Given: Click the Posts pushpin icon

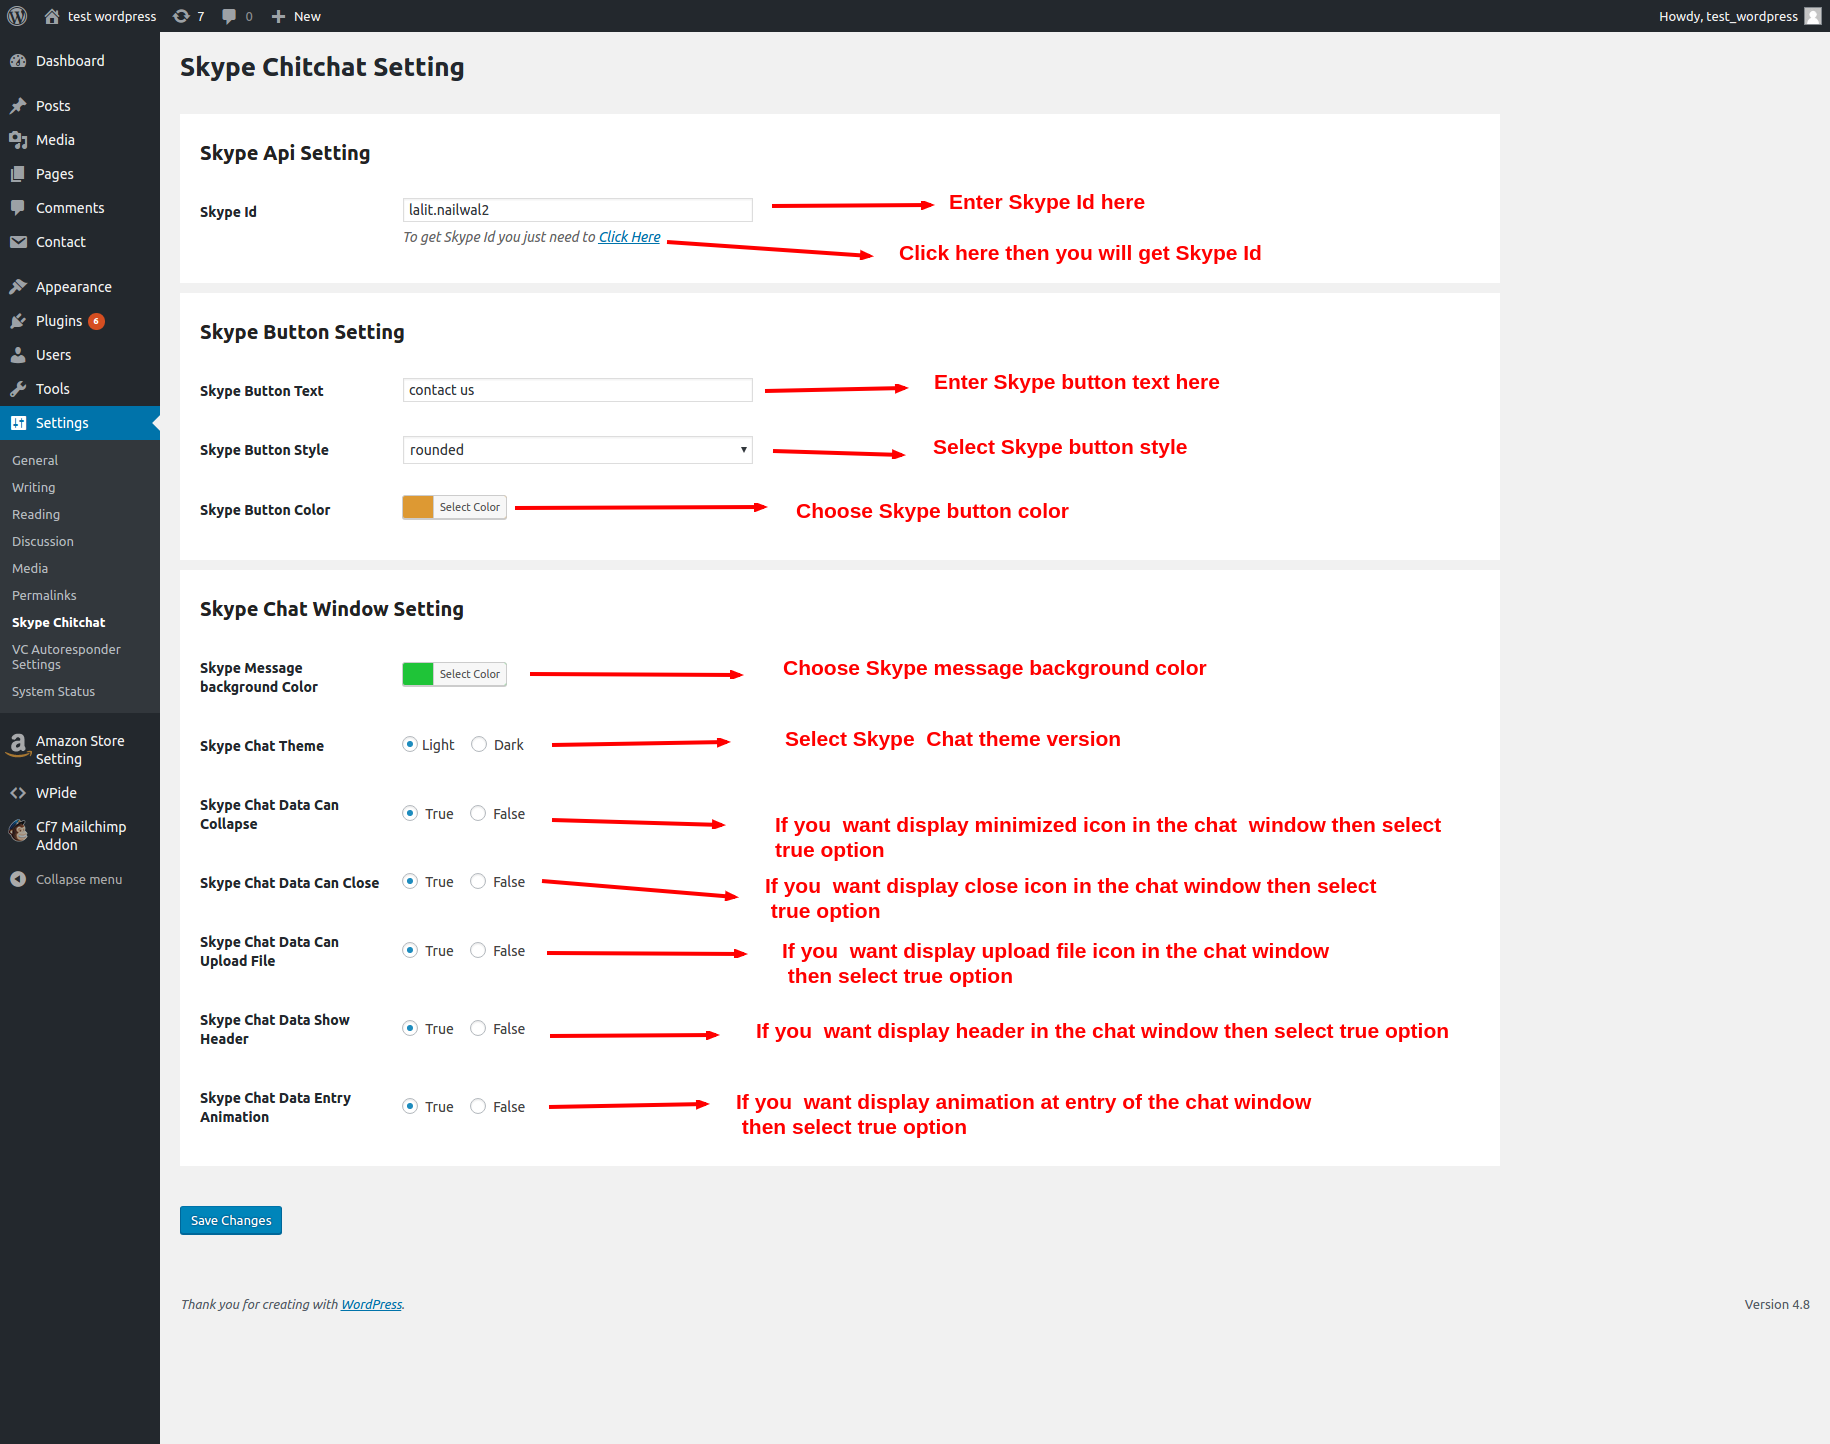Looking at the screenshot, I should (18, 106).
